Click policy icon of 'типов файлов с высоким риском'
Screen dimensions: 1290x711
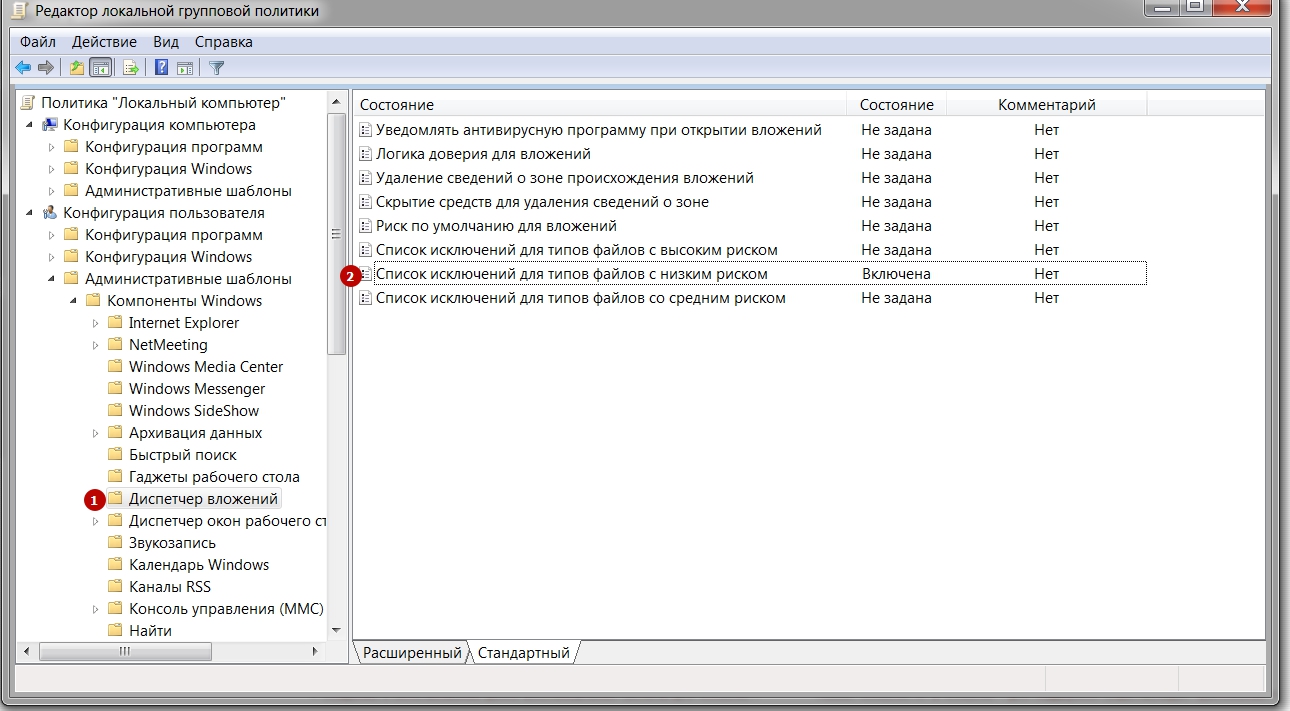366,250
